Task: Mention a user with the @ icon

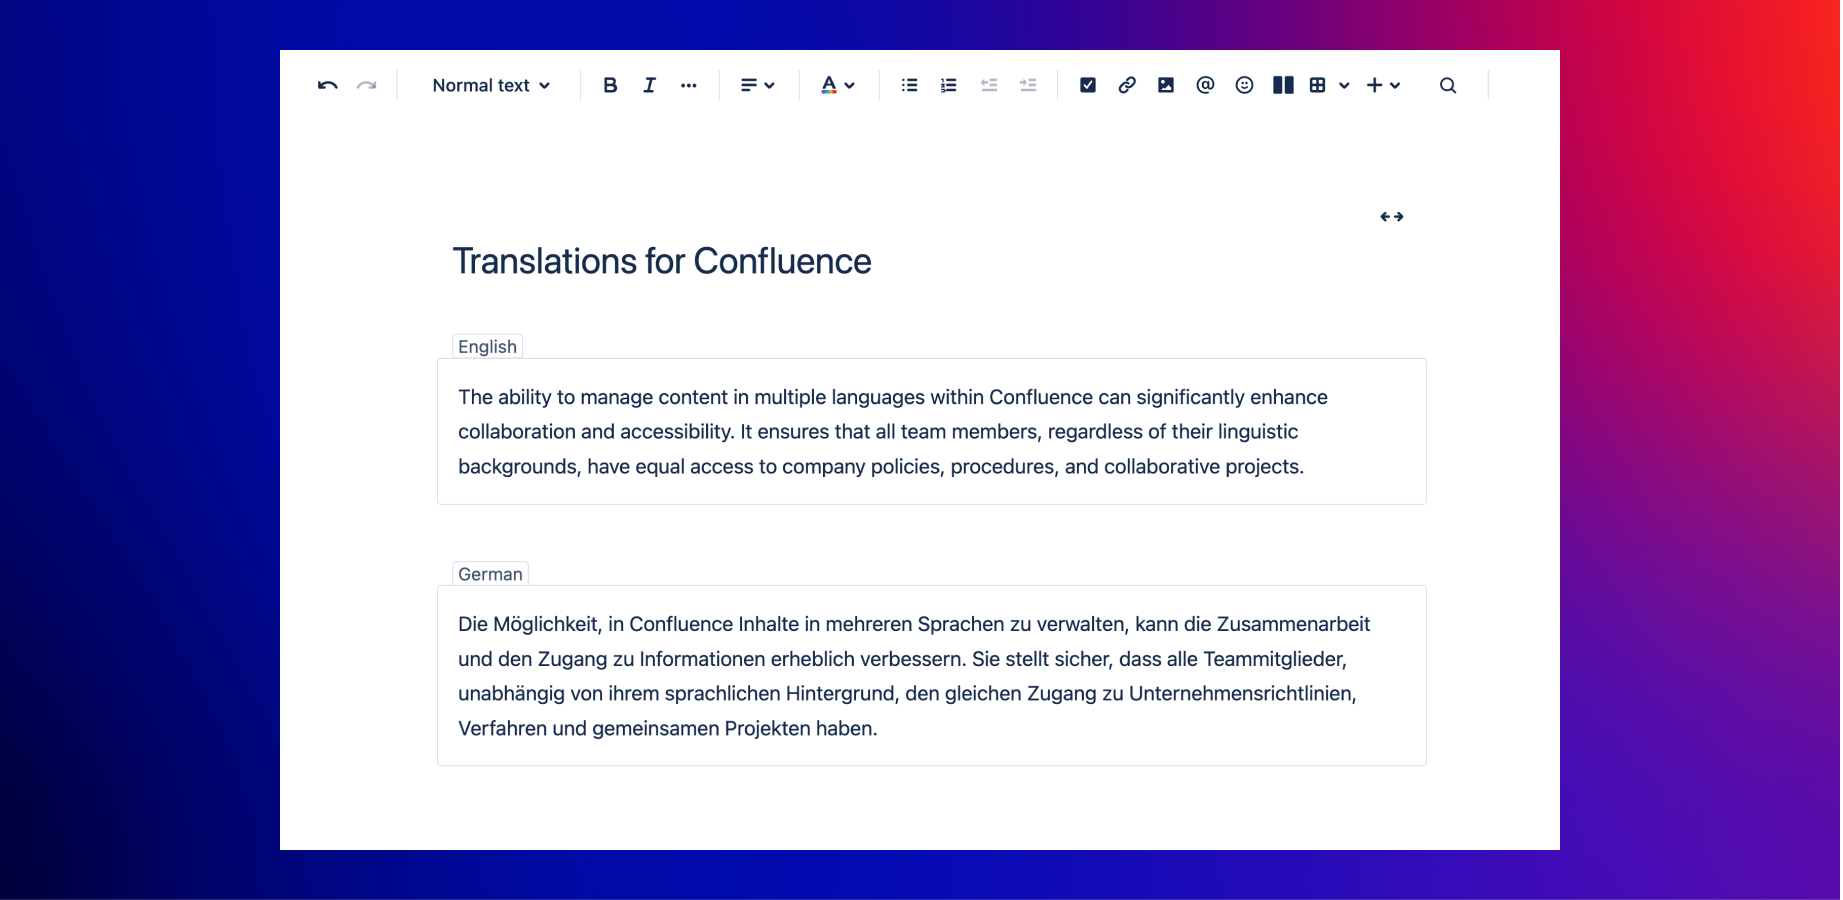Action: pos(1205,86)
